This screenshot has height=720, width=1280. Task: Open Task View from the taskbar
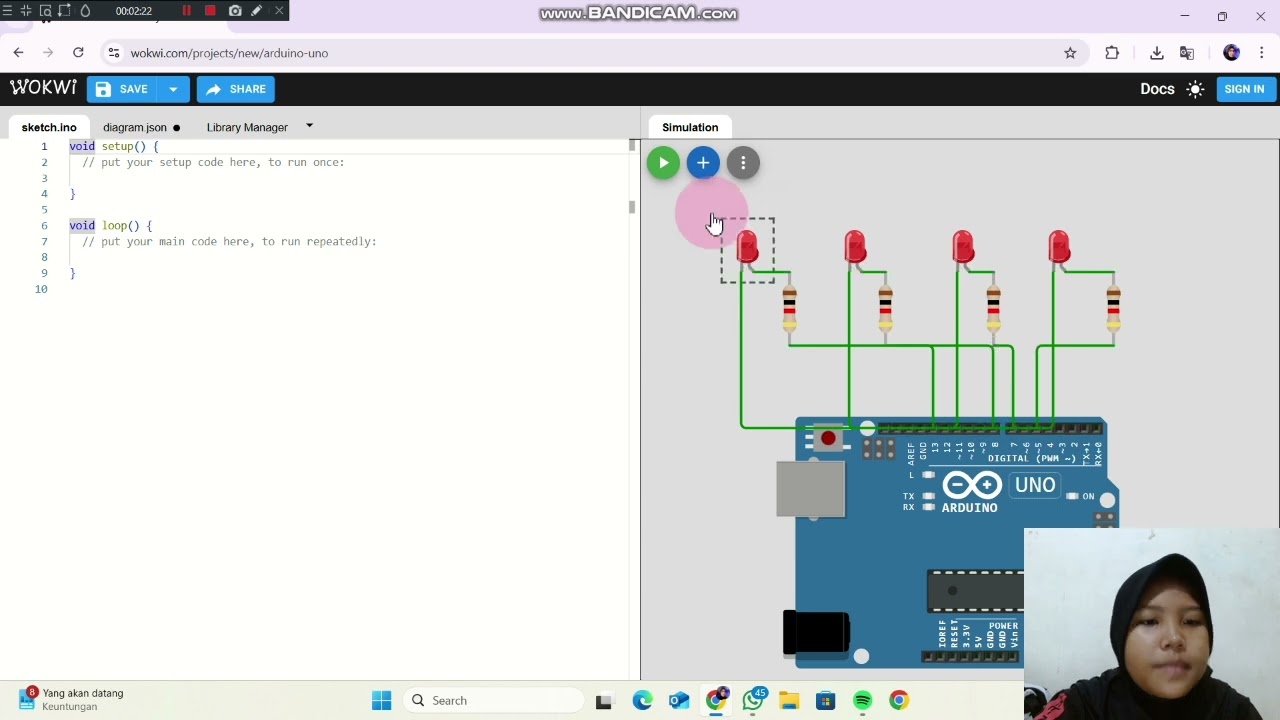603,701
